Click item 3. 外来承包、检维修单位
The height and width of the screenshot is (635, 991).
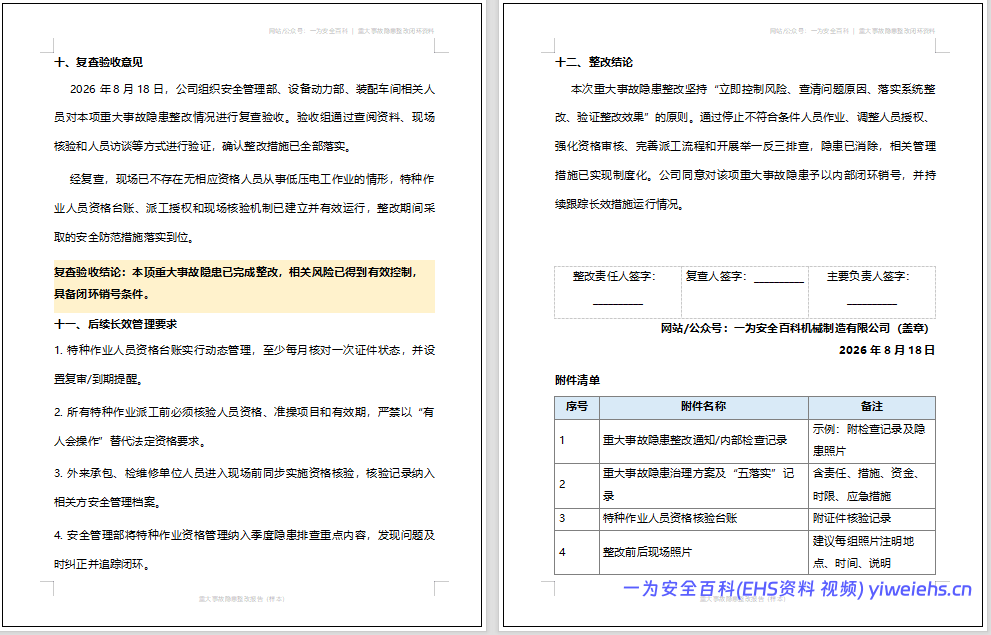click(245, 488)
